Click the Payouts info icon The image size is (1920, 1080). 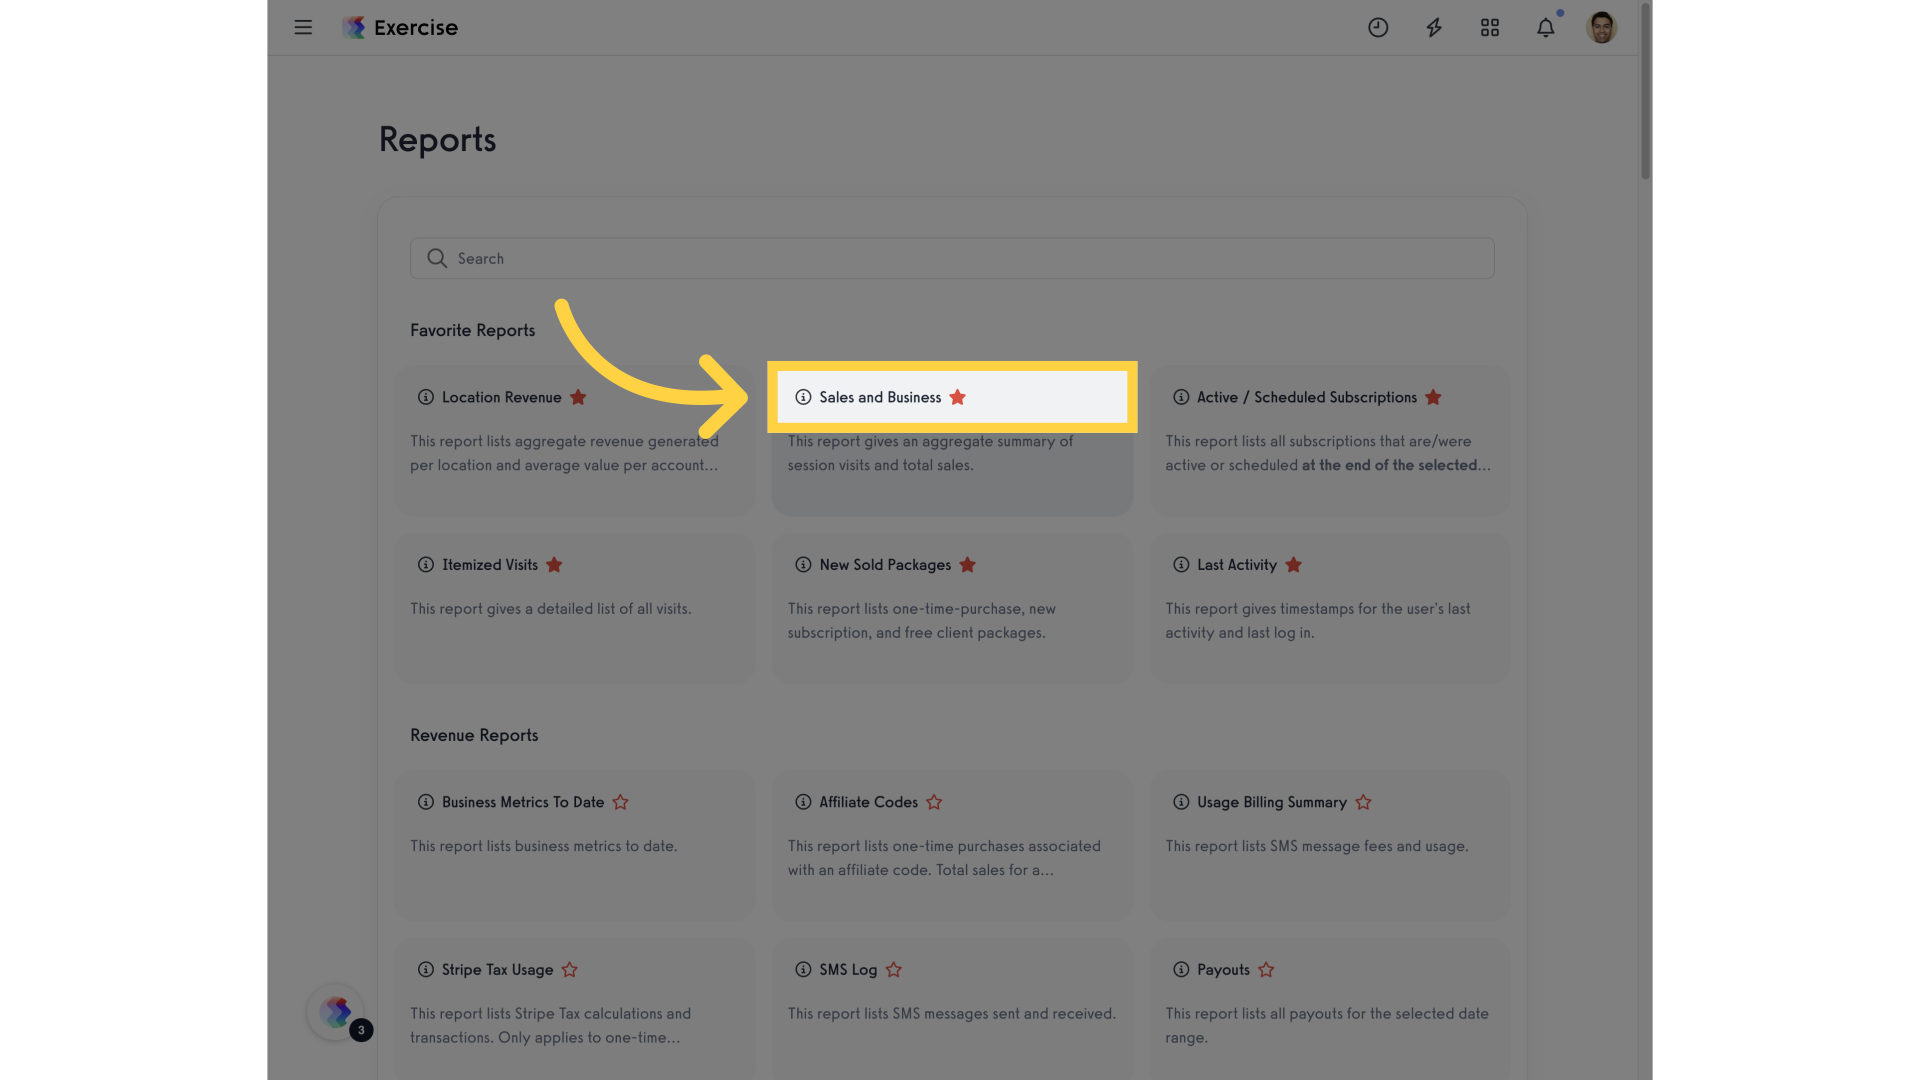1181,970
